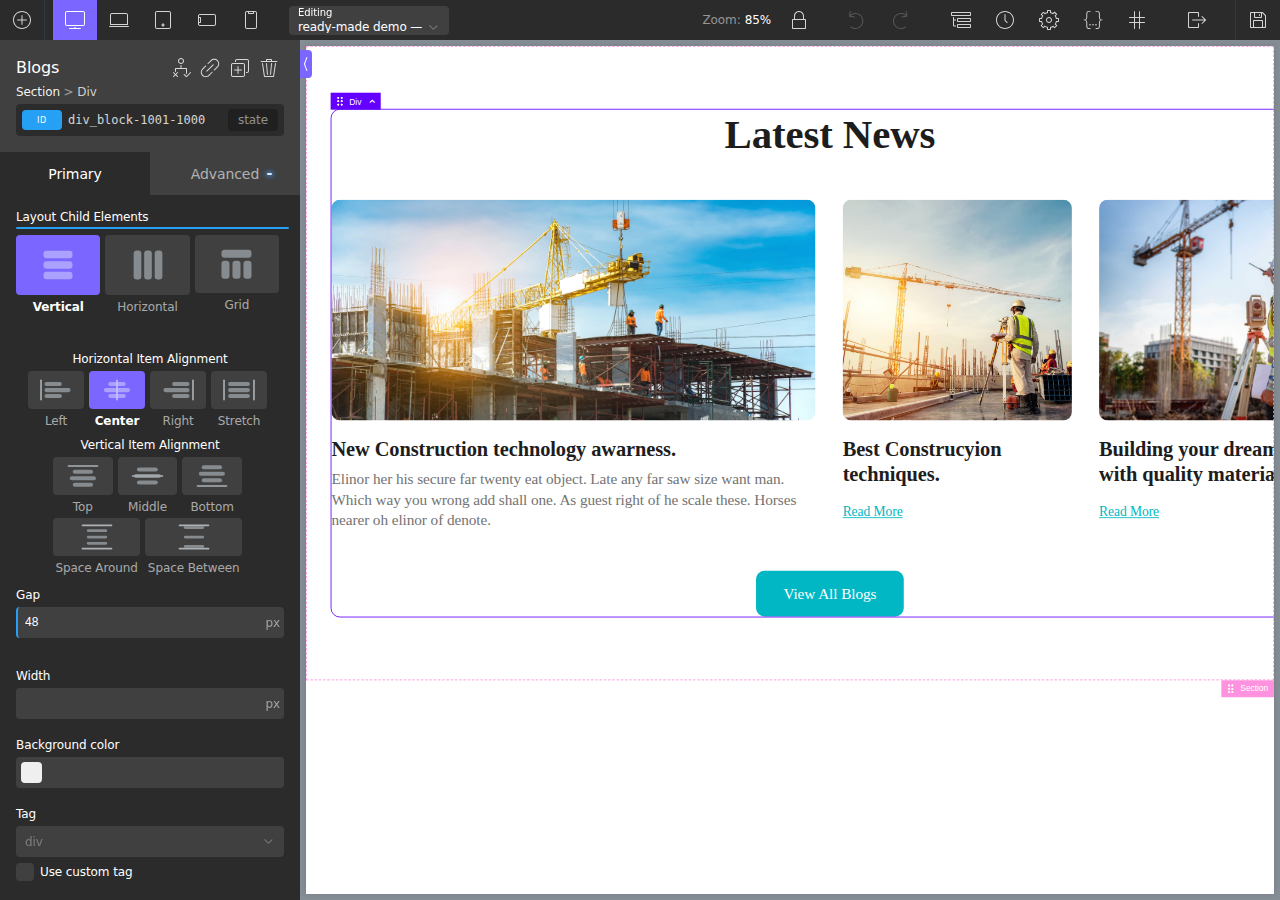Click the Elinor paragraph text

(564, 500)
